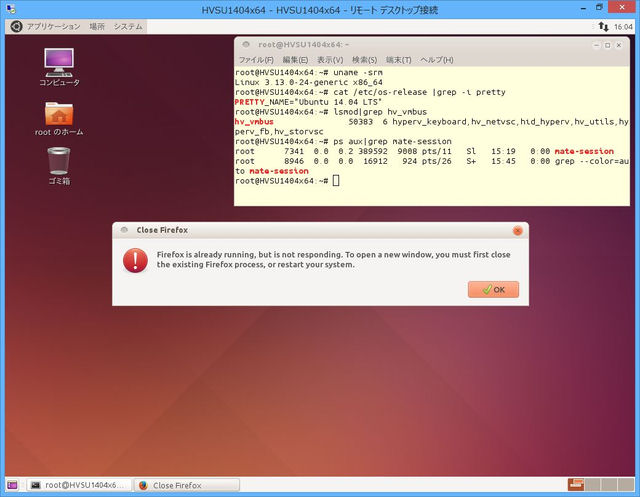
Task: Switch to Close Firefox taskbar entry
Action: [187, 485]
